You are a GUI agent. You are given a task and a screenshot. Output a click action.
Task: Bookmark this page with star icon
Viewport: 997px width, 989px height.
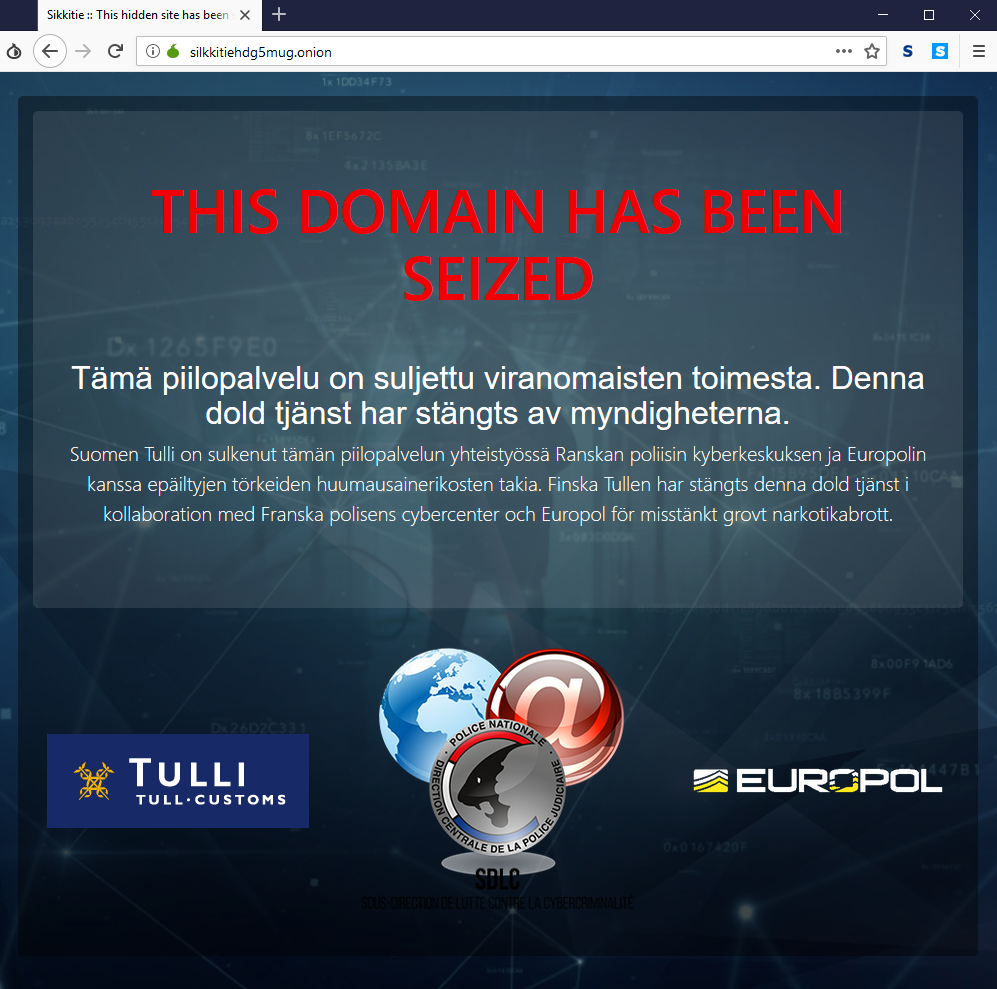click(x=872, y=52)
